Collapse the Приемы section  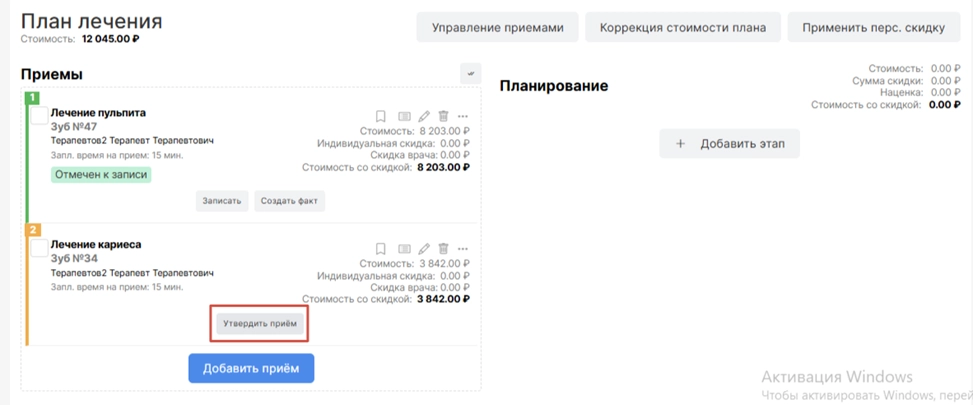(470, 73)
